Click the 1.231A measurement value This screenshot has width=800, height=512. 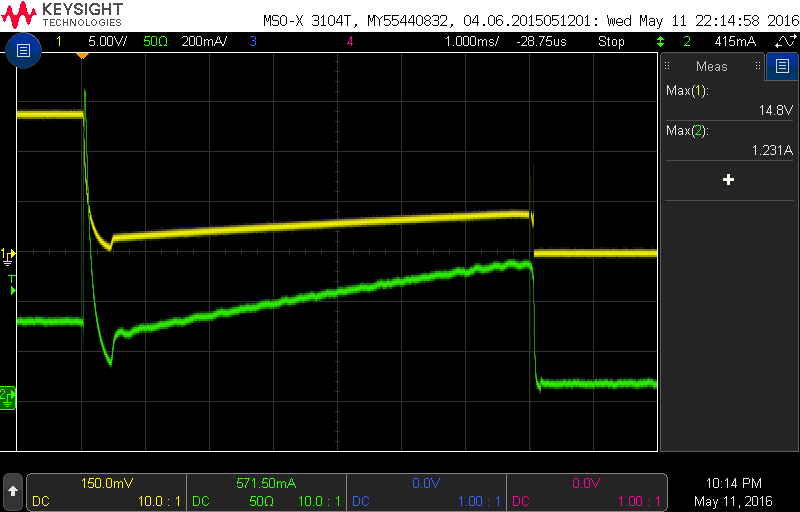tap(772, 150)
